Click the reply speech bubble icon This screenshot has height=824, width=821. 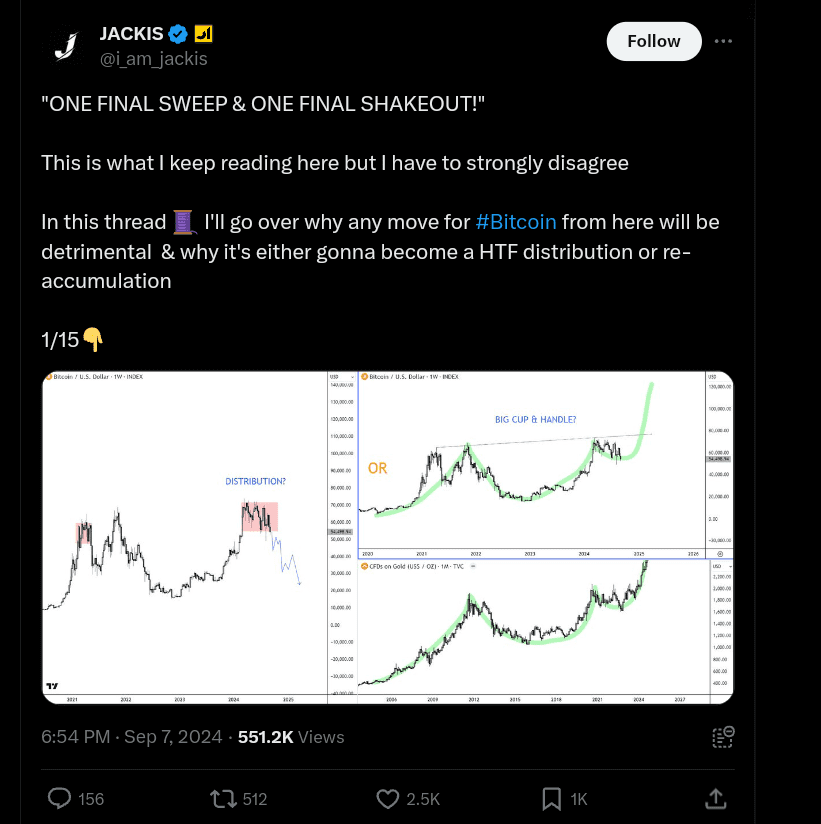click(61, 798)
